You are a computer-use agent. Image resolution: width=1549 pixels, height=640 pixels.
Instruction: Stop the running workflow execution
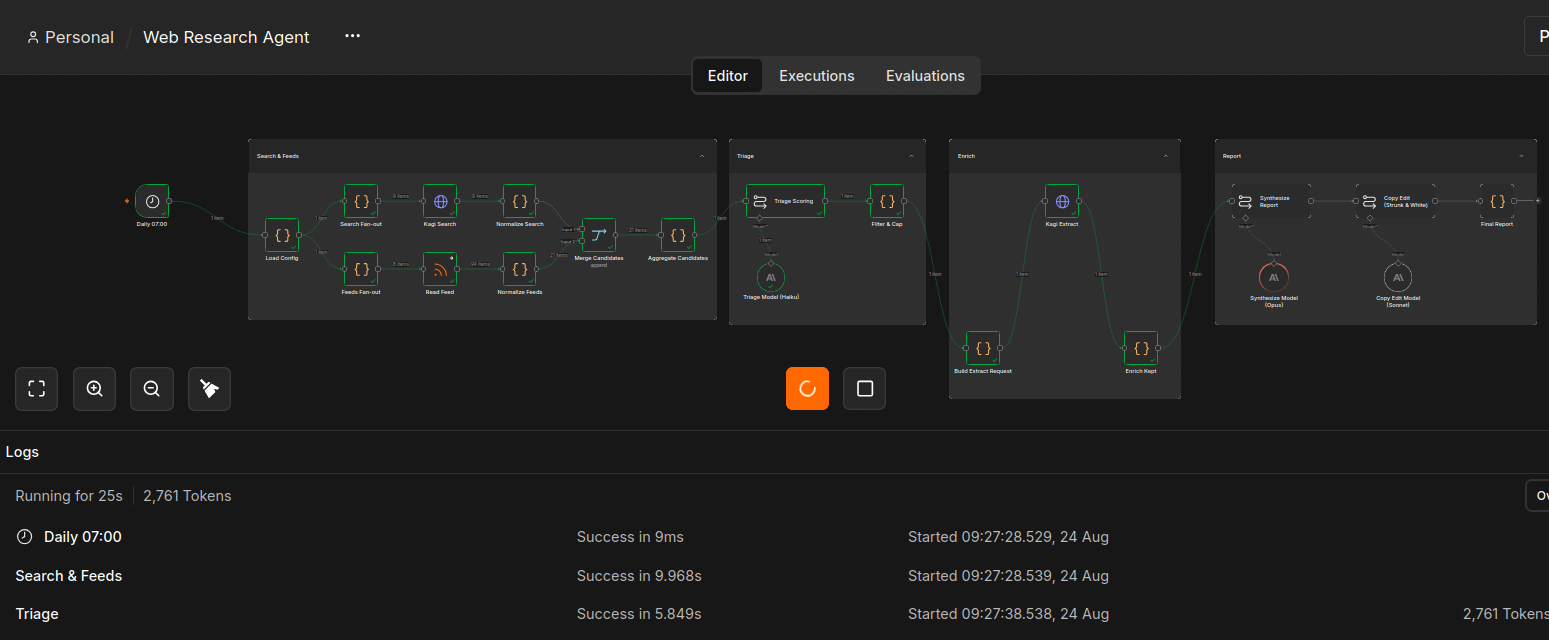tap(865, 388)
